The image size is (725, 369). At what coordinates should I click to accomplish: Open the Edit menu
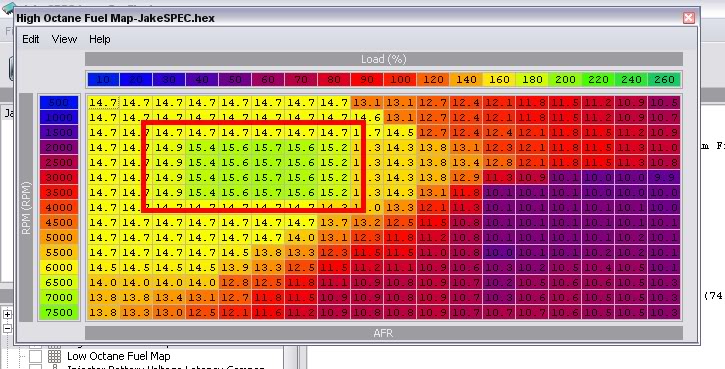[x=31, y=39]
